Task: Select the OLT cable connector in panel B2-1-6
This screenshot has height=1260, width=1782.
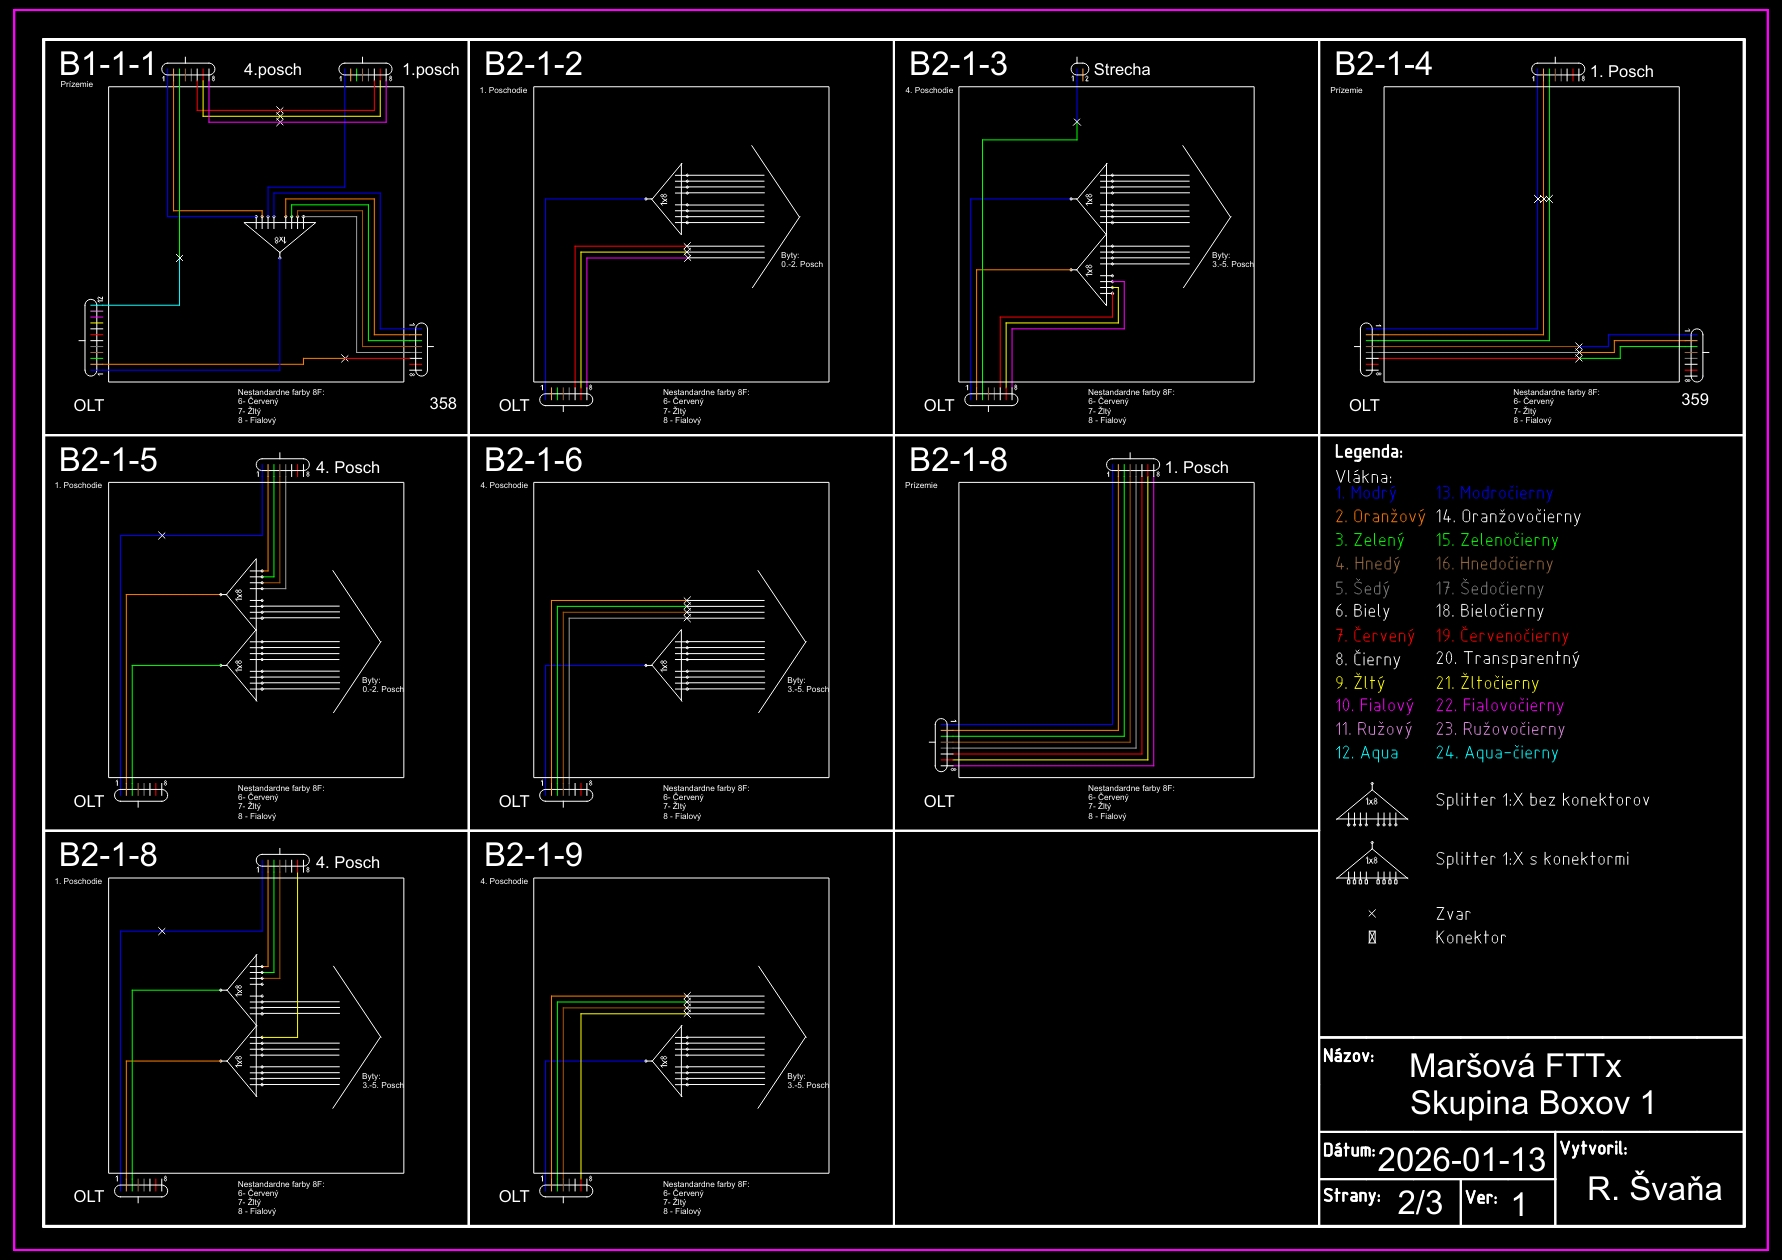Action: [566, 795]
